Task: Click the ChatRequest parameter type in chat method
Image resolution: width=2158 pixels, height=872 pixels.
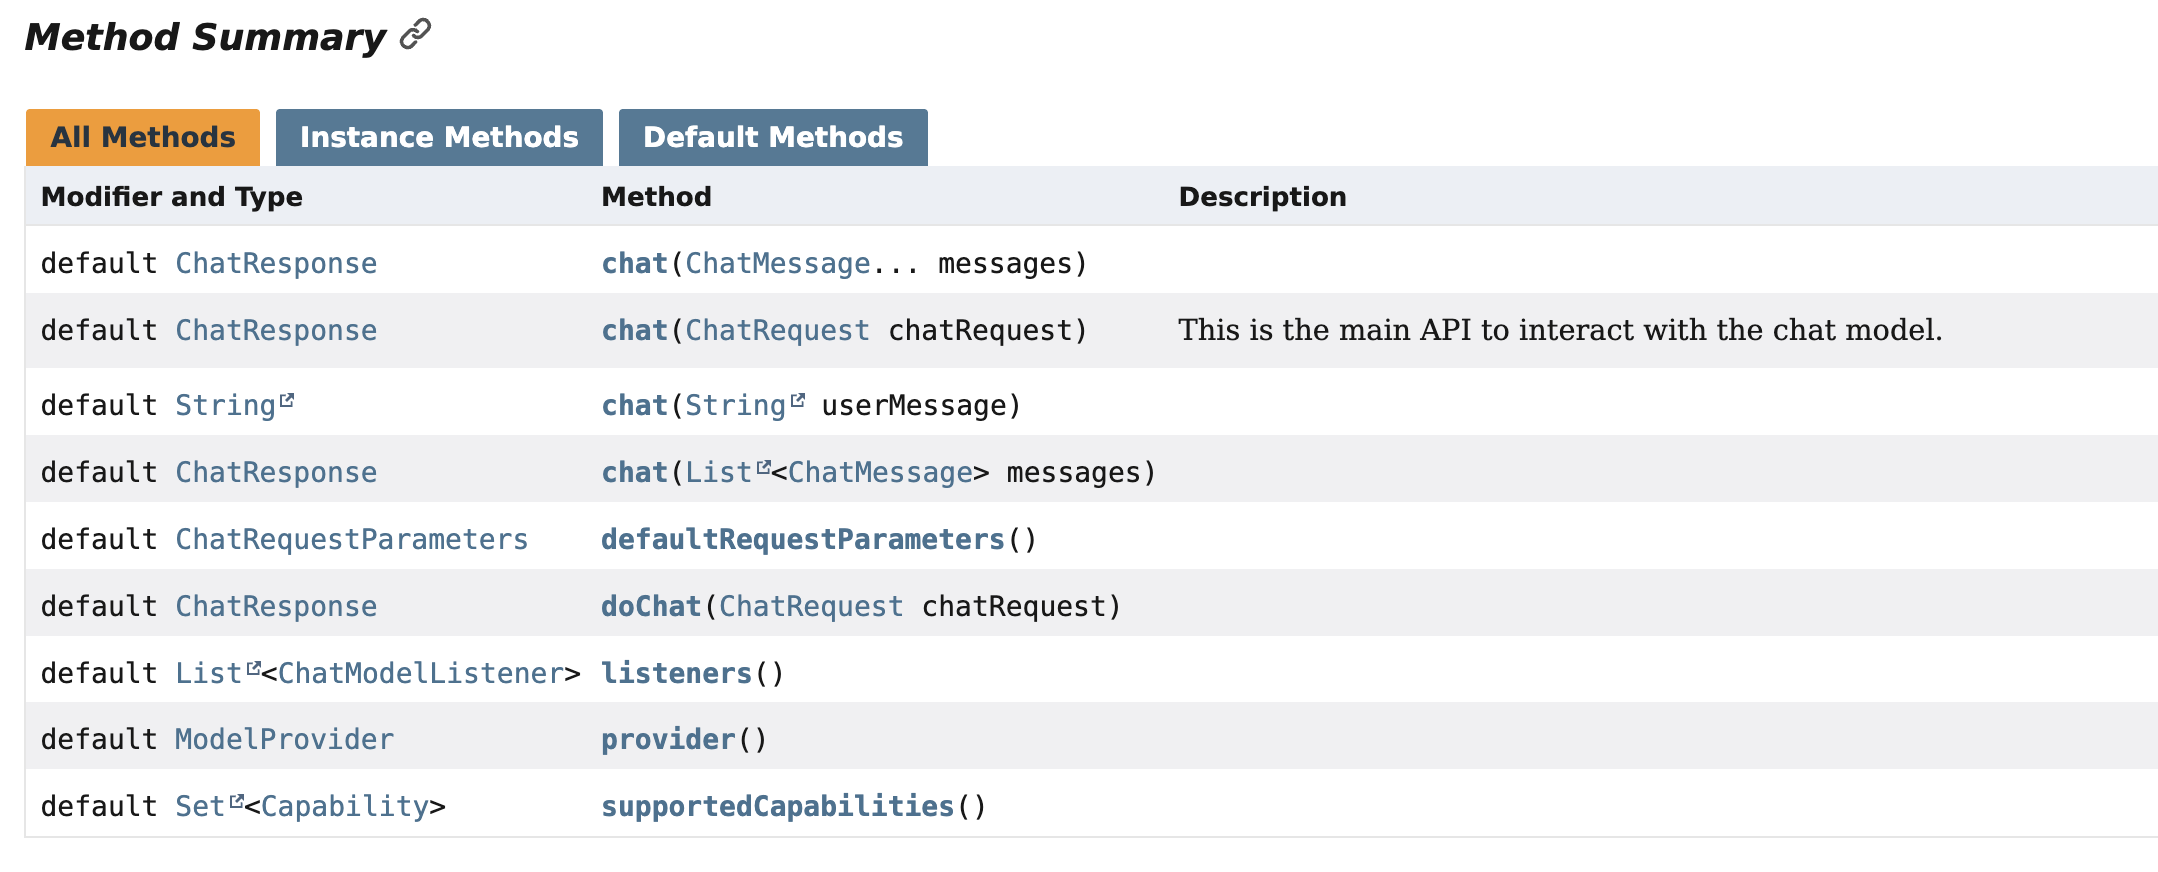Action: point(777,331)
